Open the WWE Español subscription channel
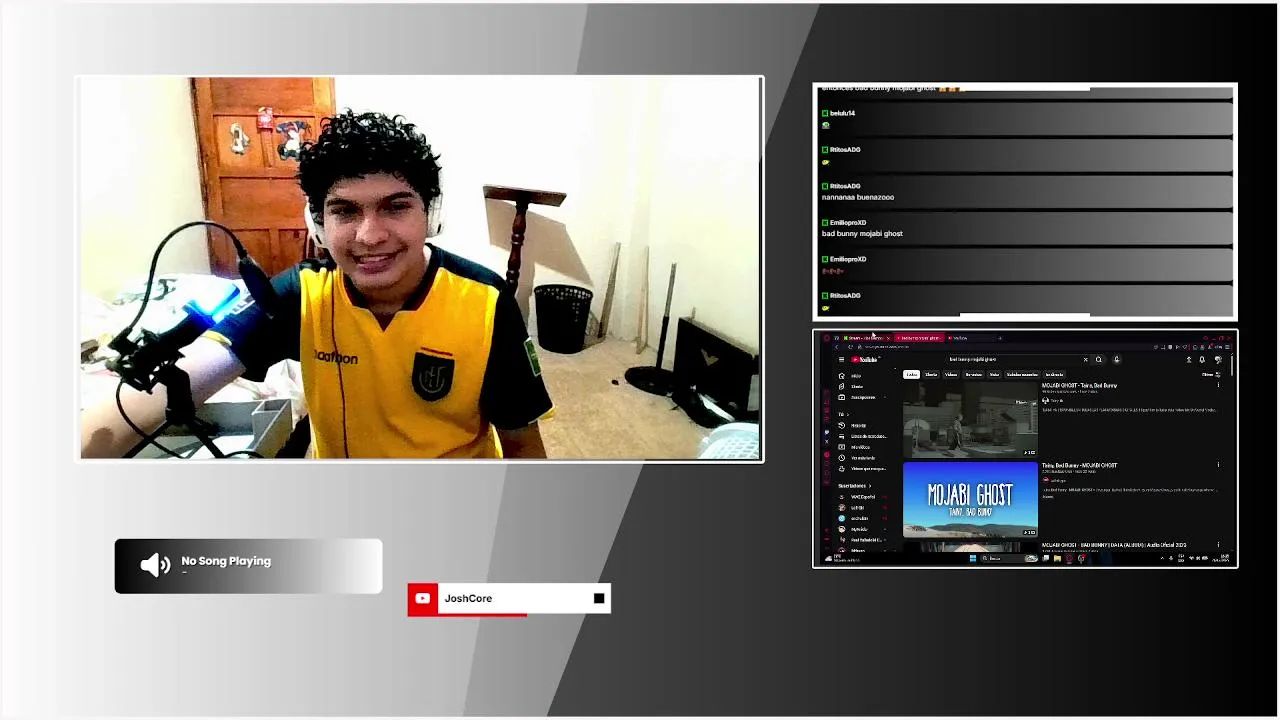The width and height of the screenshot is (1280, 720). (x=862, y=497)
